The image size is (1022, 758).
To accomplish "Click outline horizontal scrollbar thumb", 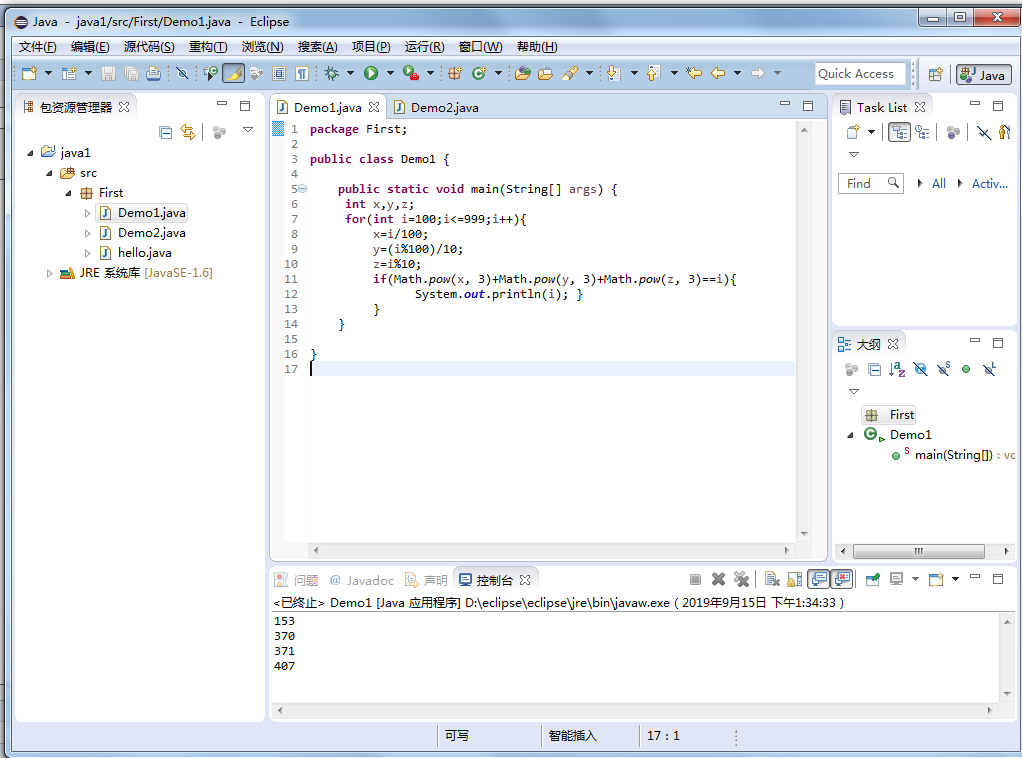I will point(918,551).
